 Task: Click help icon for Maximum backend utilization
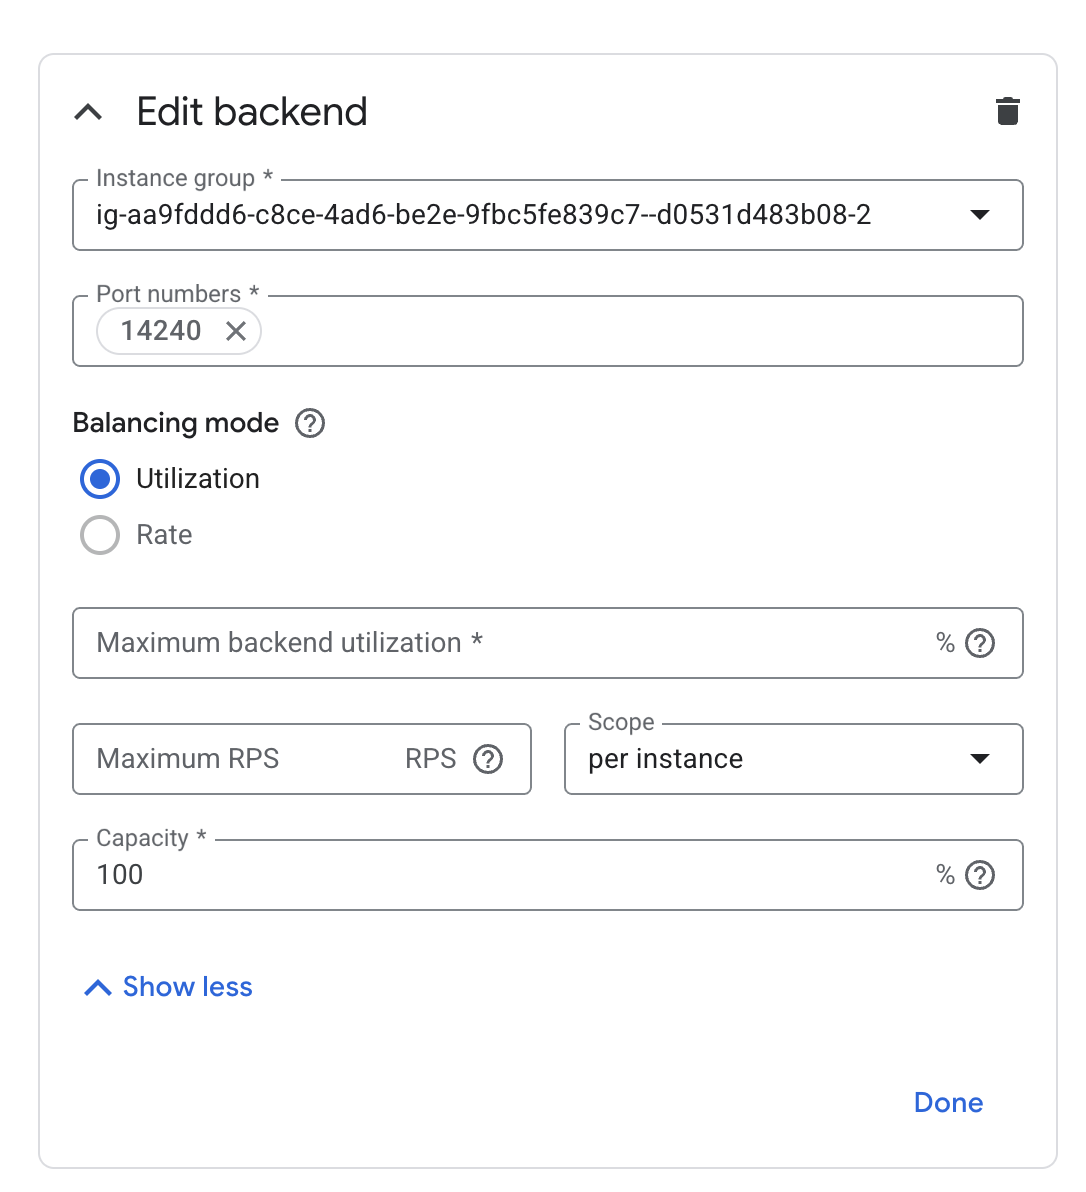[x=980, y=643]
